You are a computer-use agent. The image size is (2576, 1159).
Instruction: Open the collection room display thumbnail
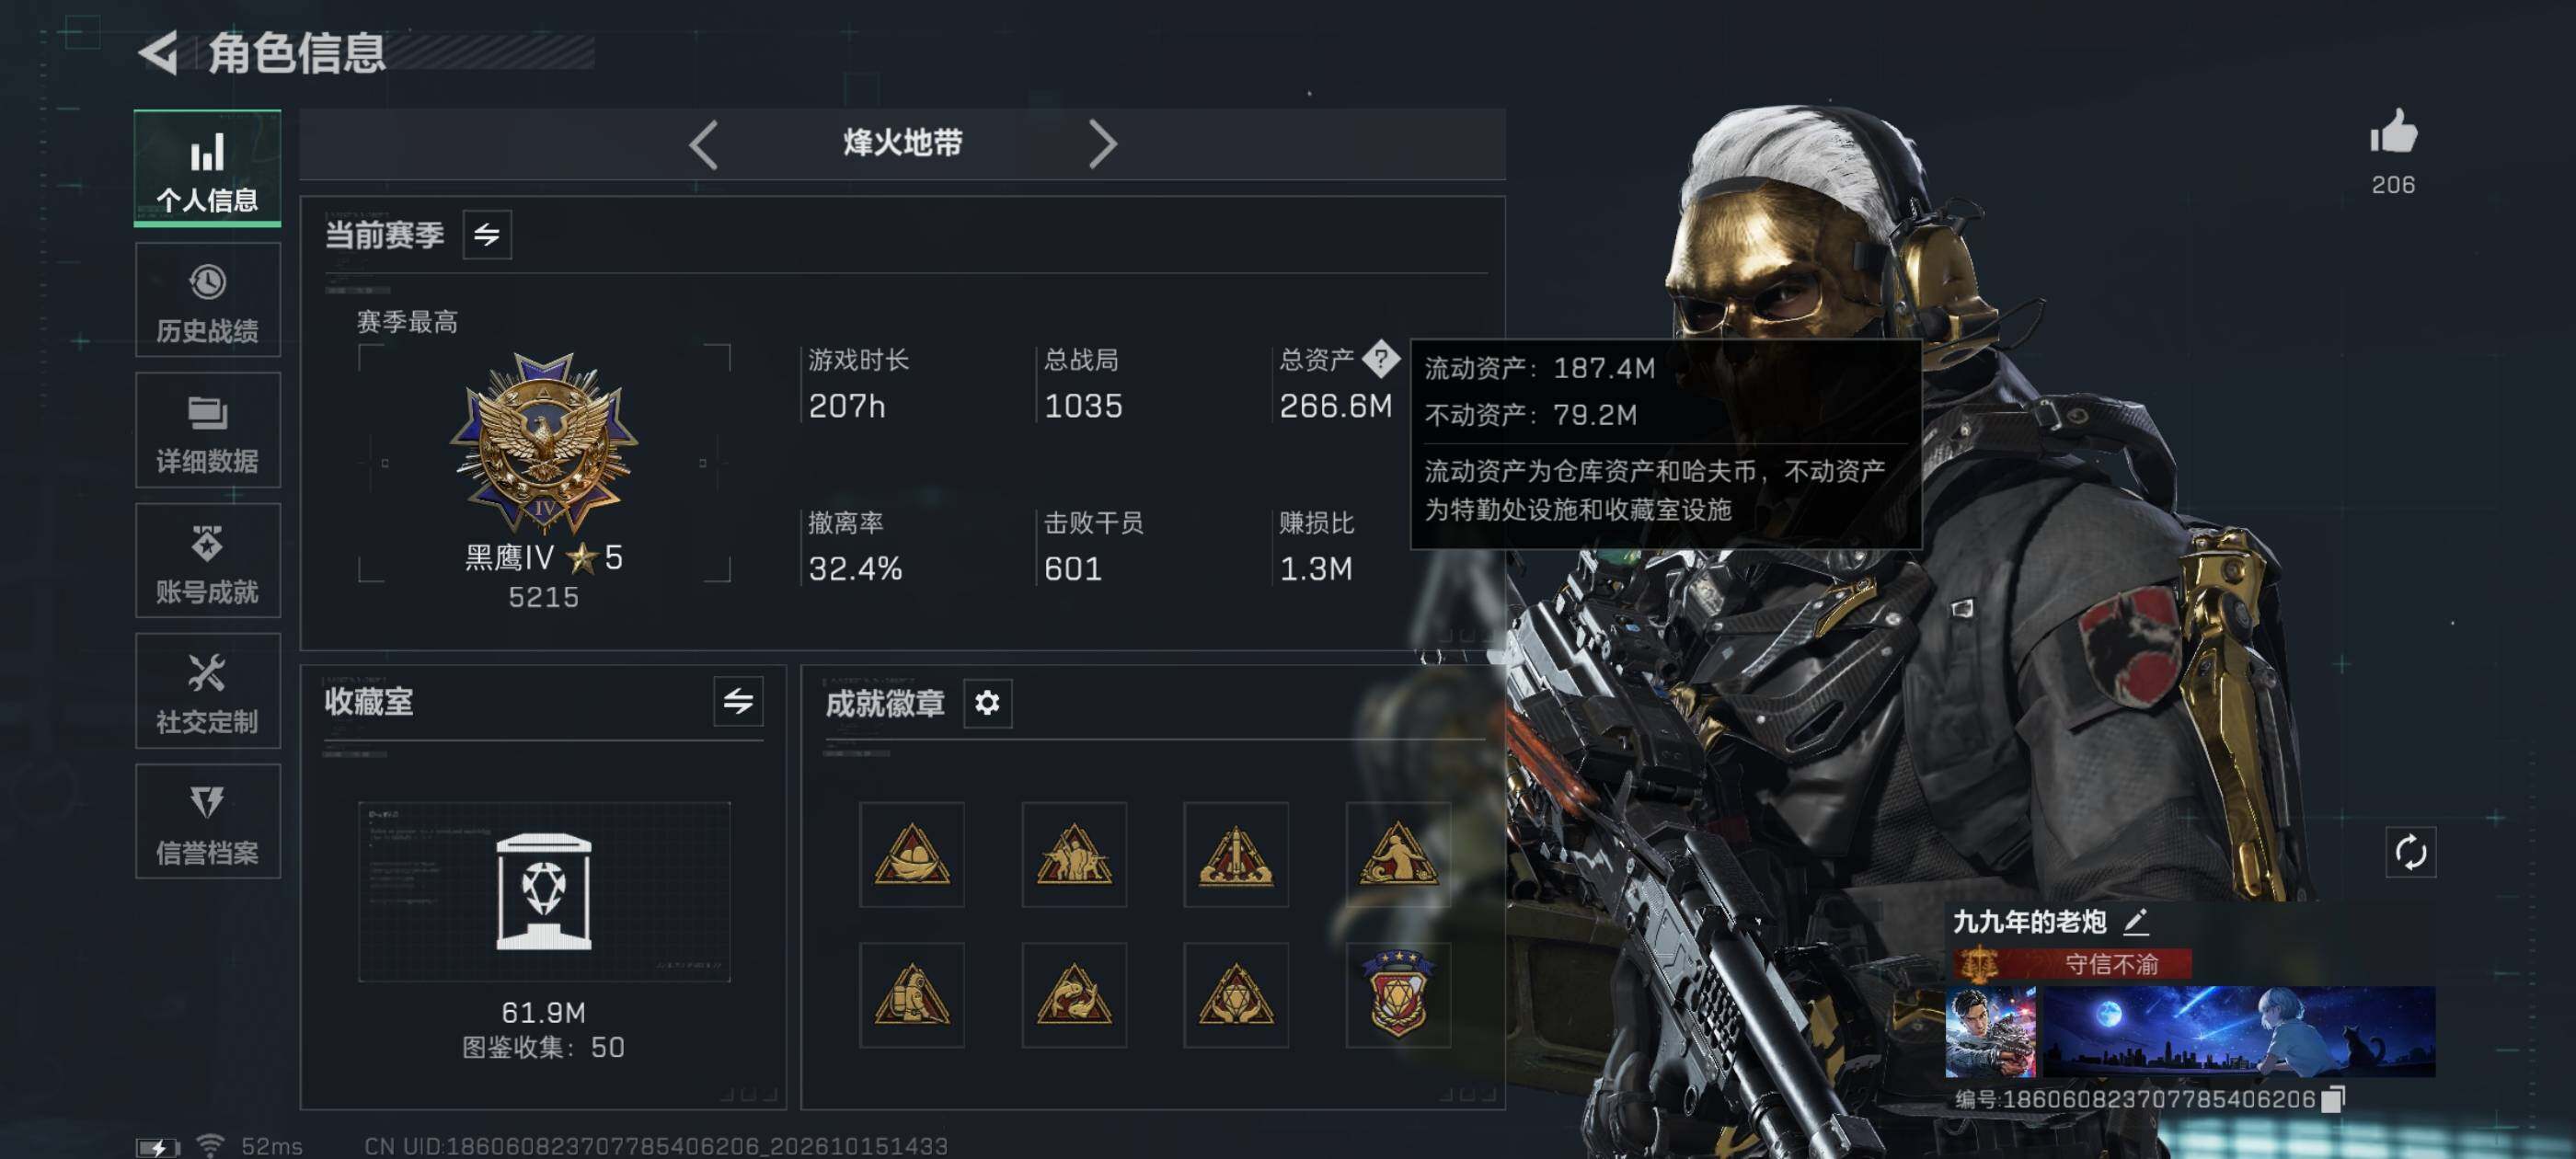point(544,891)
